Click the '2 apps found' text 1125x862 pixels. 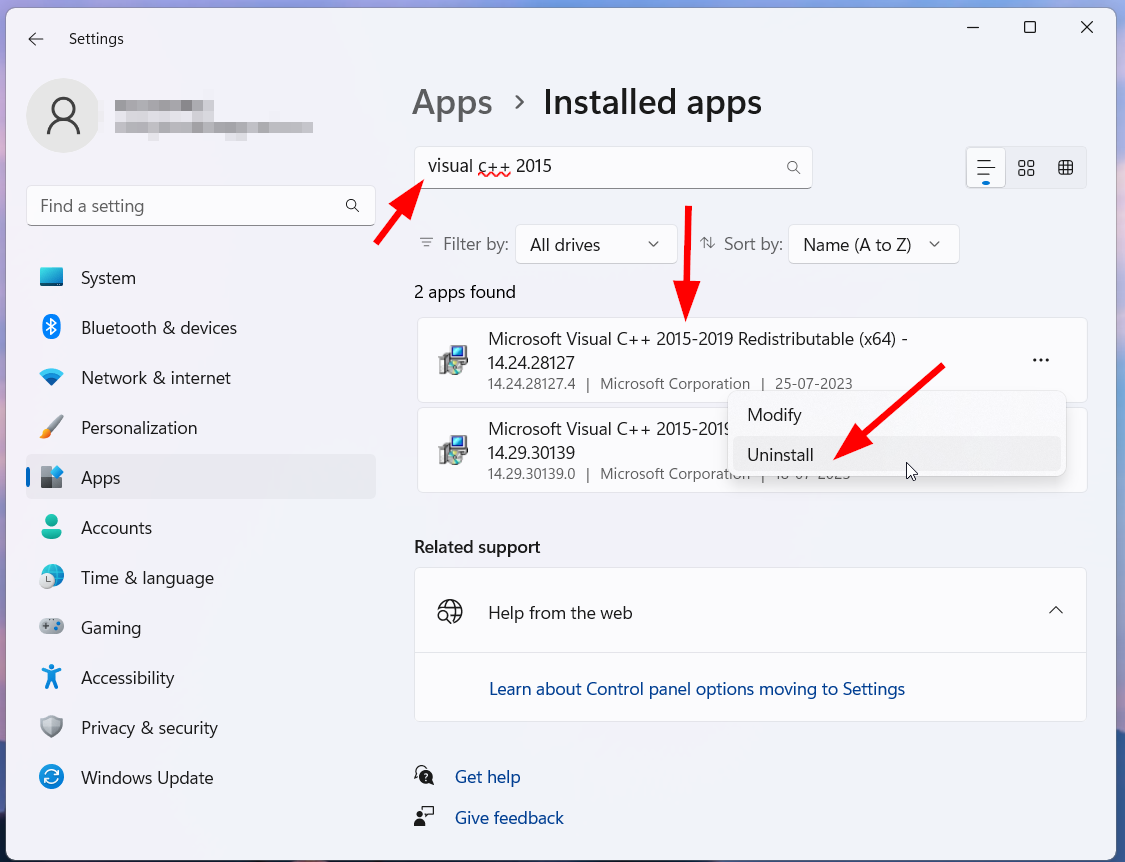pyautogui.click(x=465, y=292)
